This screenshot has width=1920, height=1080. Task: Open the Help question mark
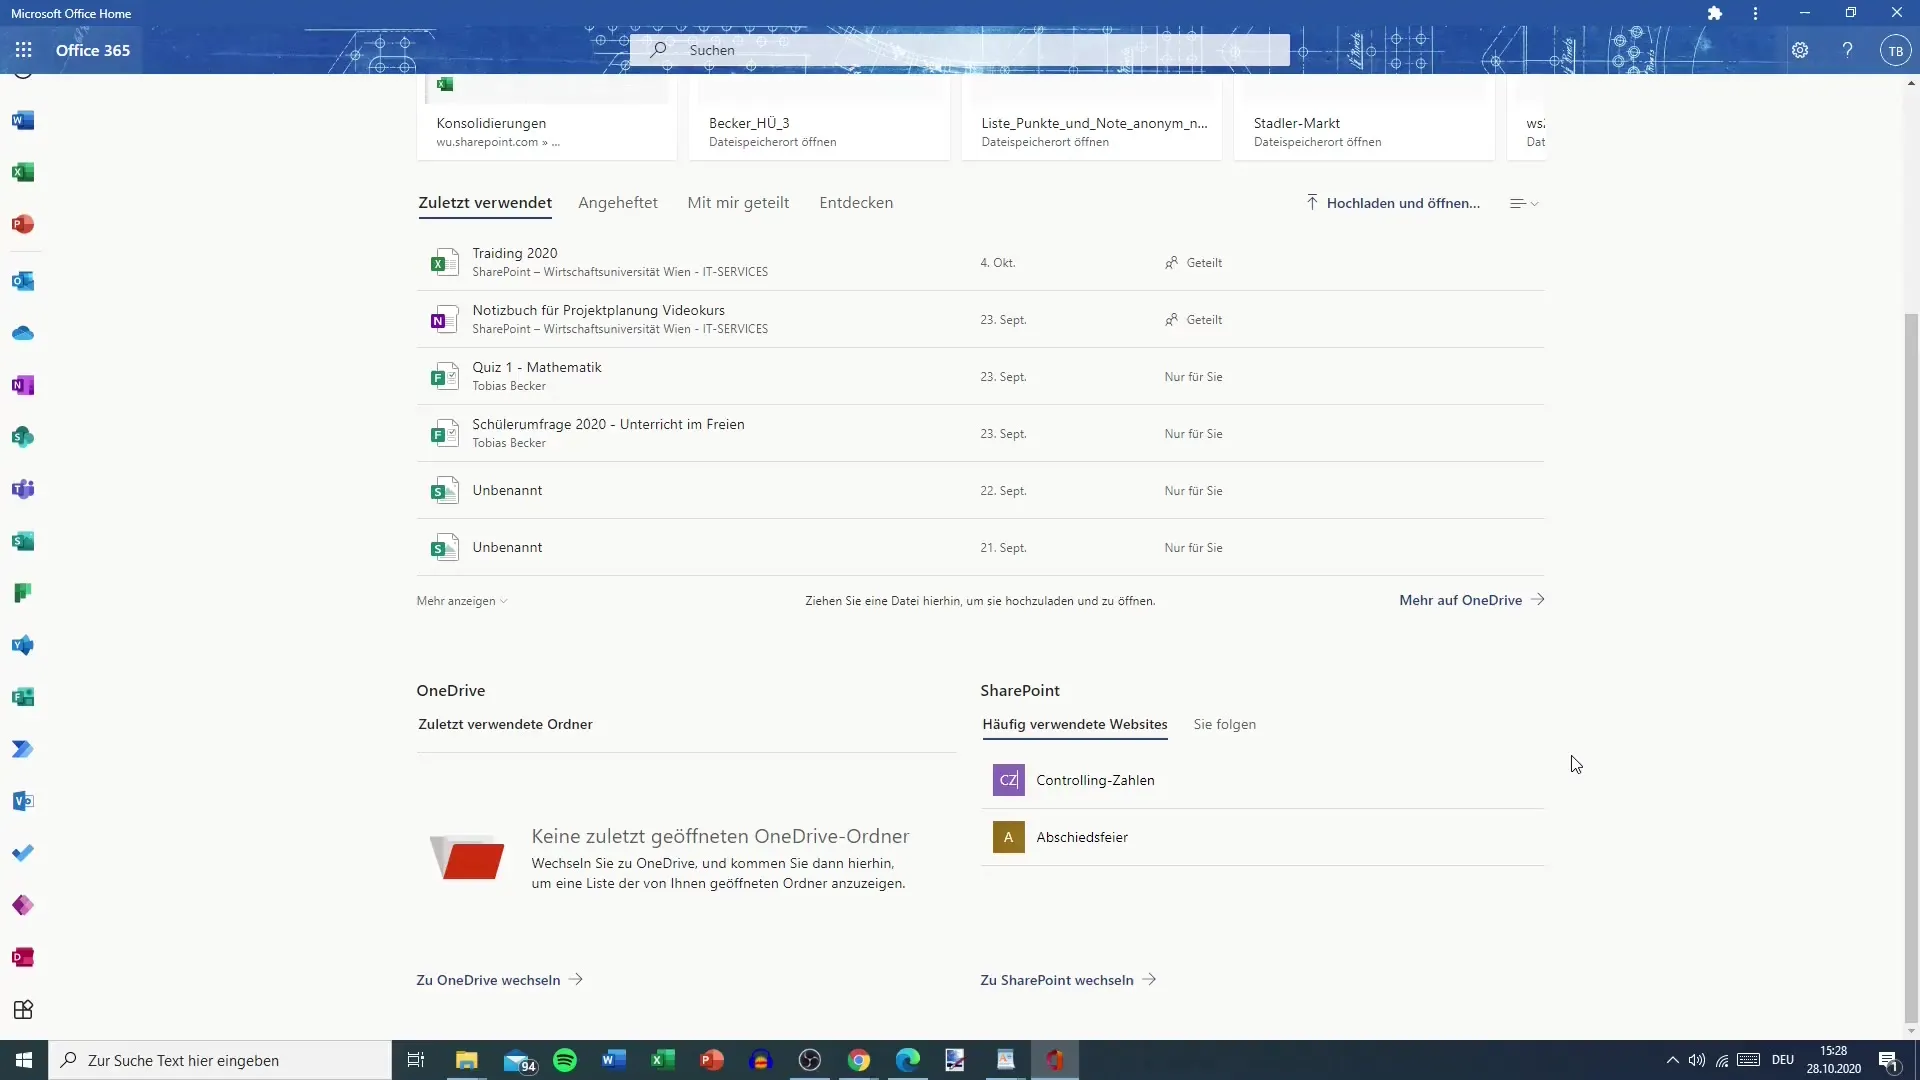click(x=1847, y=50)
